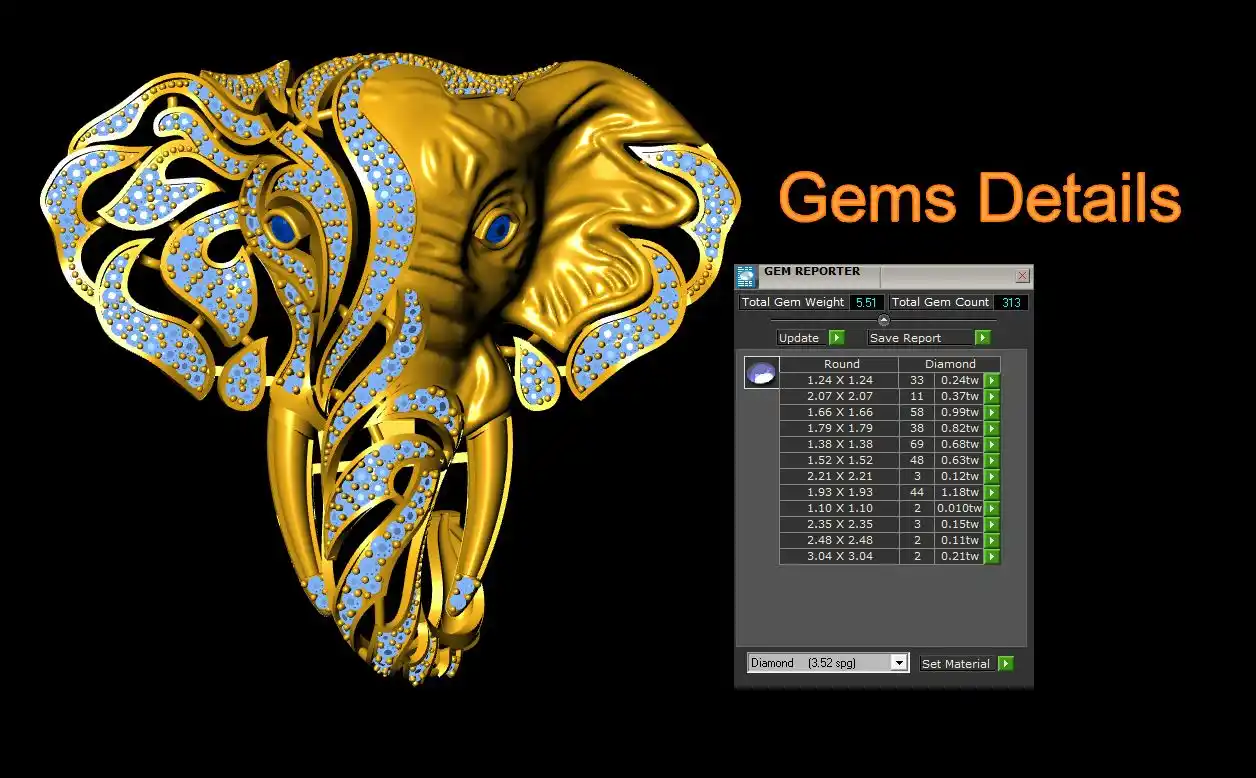This screenshot has height=778, width=1256.
Task: Click the Gem Reporter icon in title bar
Action: click(x=746, y=277)
